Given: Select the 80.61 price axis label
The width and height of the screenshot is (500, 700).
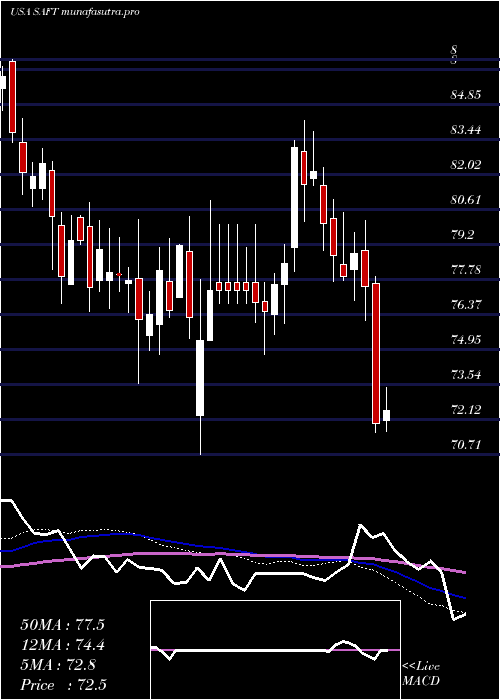Looking at the screenshot, I should pos(466,200).
